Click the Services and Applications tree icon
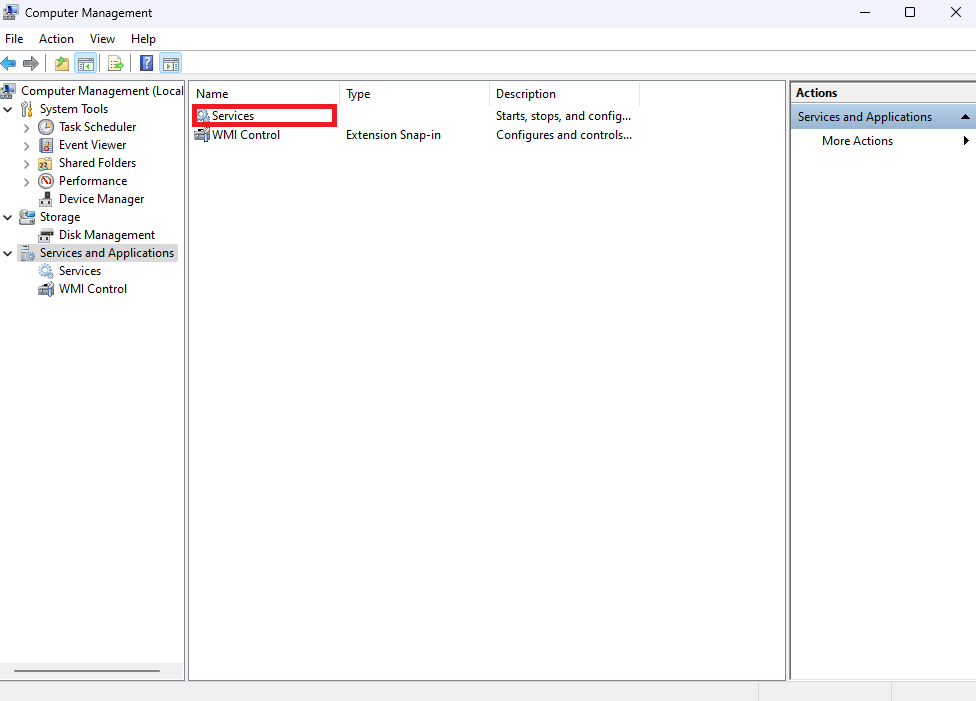The width and height of the screenshot is (976, 701). 27,253
